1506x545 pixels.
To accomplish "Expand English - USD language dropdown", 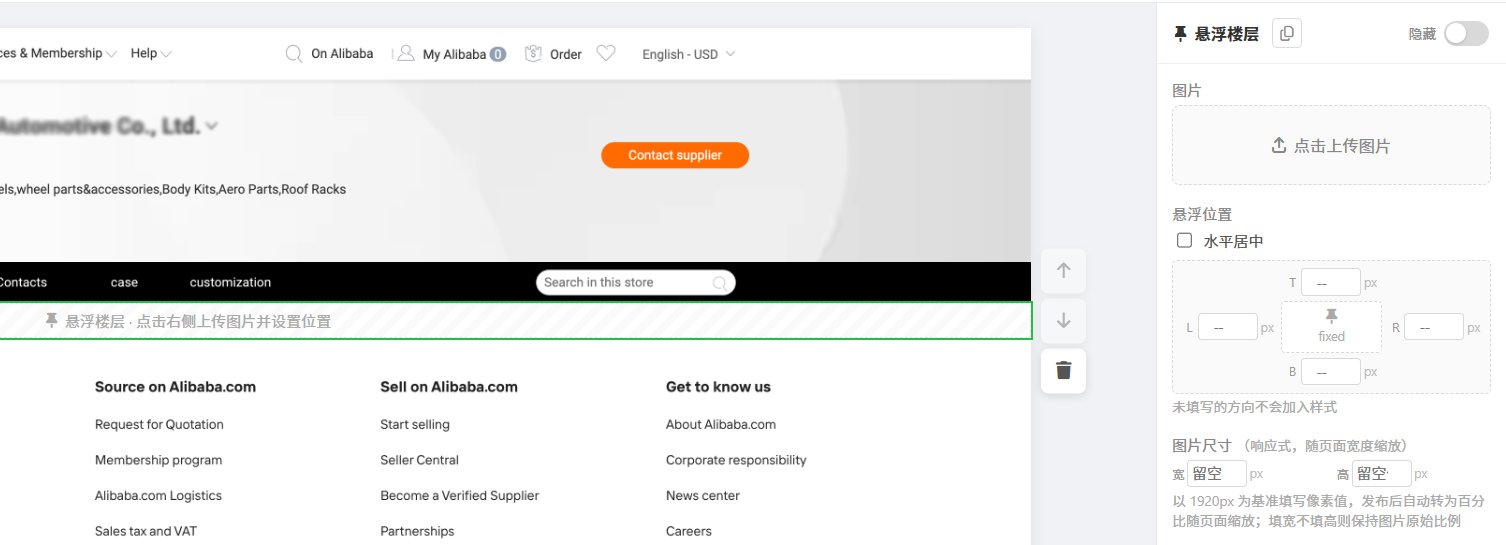I will [730, 54].
